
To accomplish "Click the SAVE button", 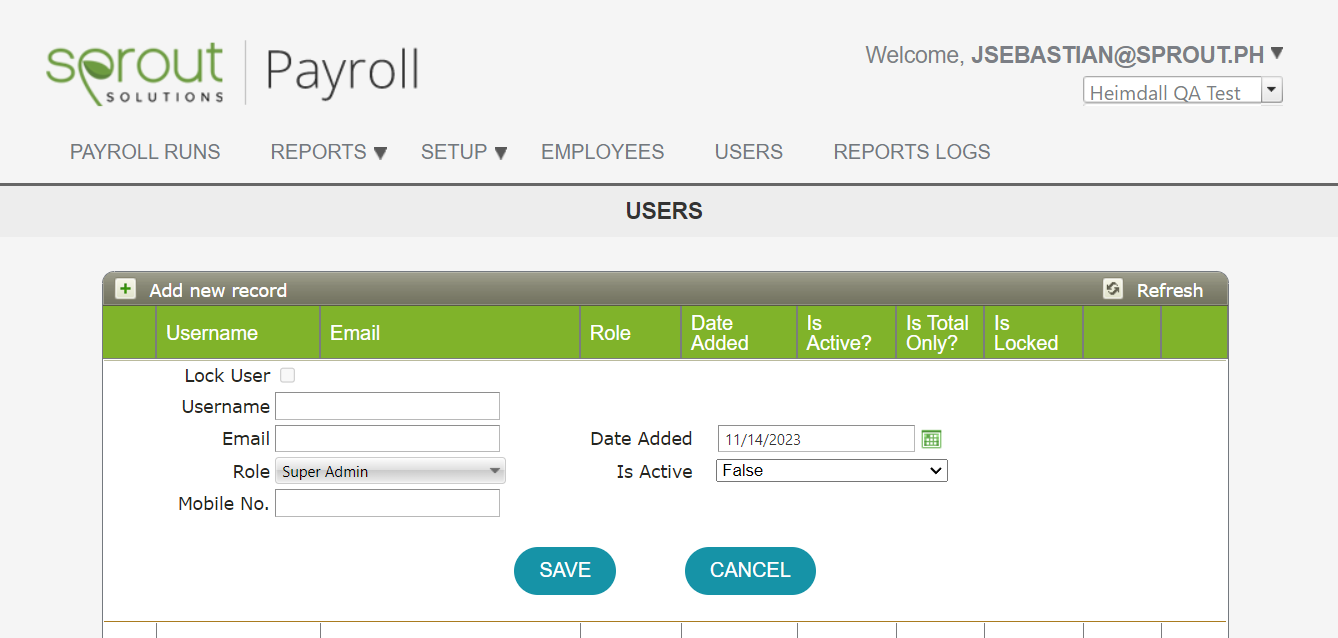I will [x=565, y=570].
